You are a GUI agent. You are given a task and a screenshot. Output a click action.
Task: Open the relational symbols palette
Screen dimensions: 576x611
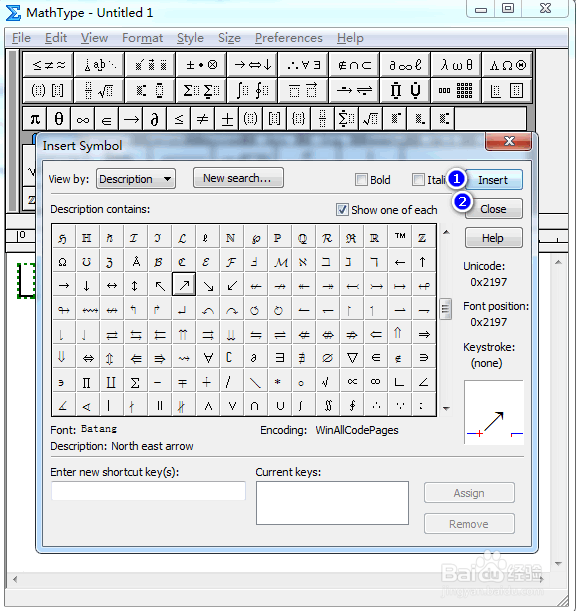[48, 64]
